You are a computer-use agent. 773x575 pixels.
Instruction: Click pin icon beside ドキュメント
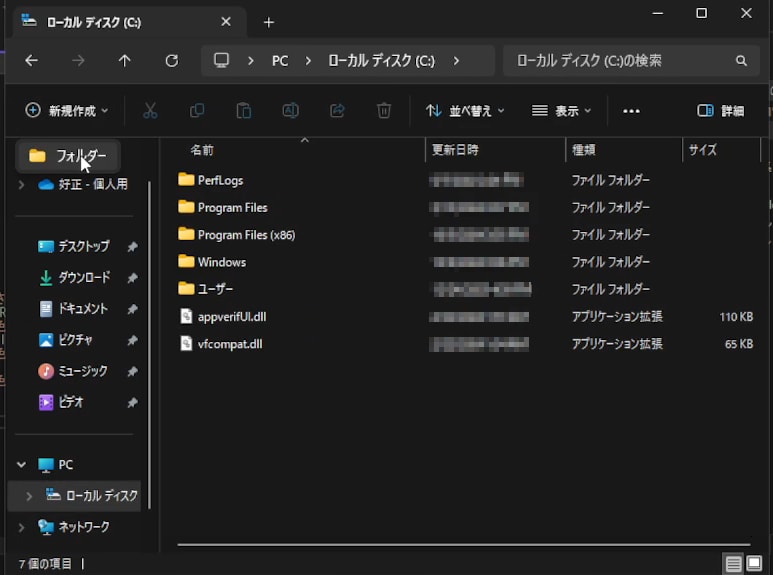point(132,309)
